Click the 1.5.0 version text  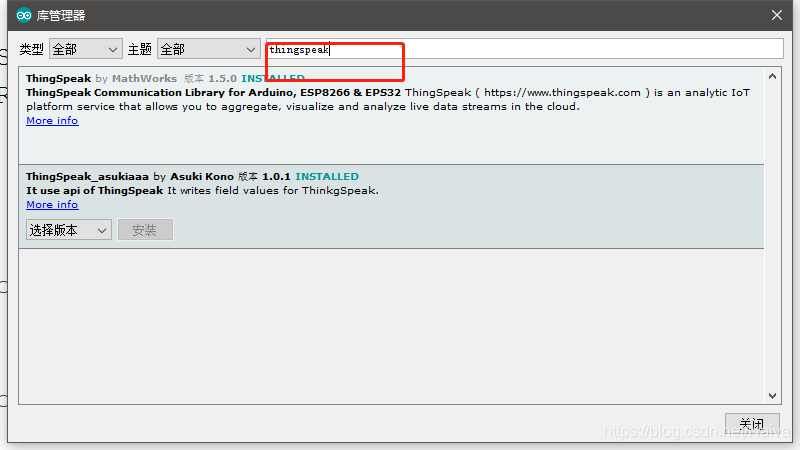click(222, 79)
